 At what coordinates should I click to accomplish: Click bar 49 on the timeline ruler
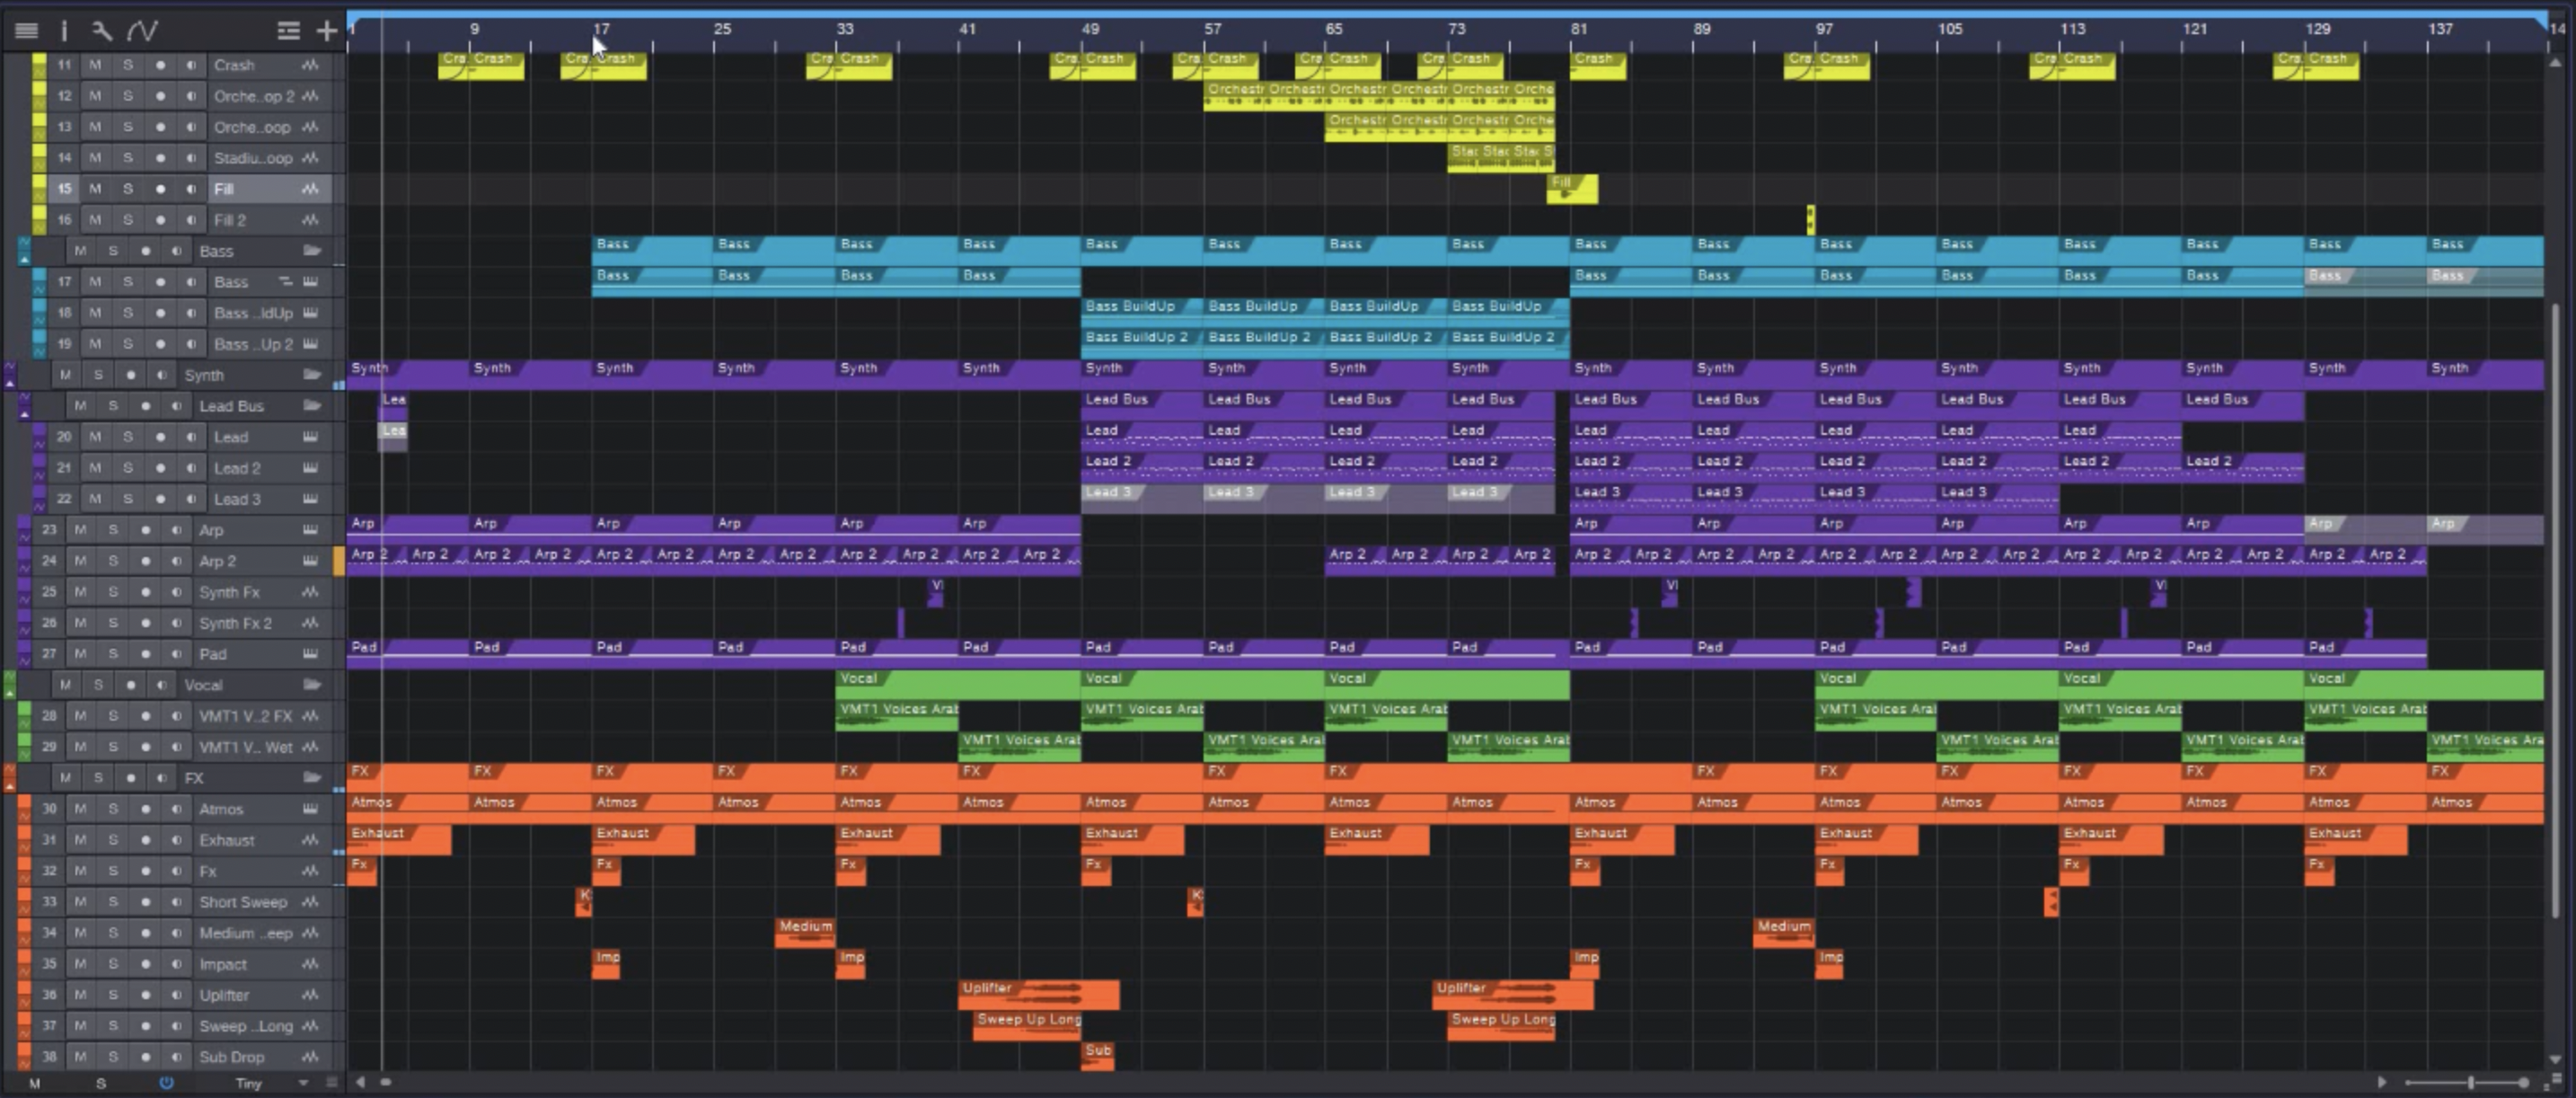(x=1089, y=29)
